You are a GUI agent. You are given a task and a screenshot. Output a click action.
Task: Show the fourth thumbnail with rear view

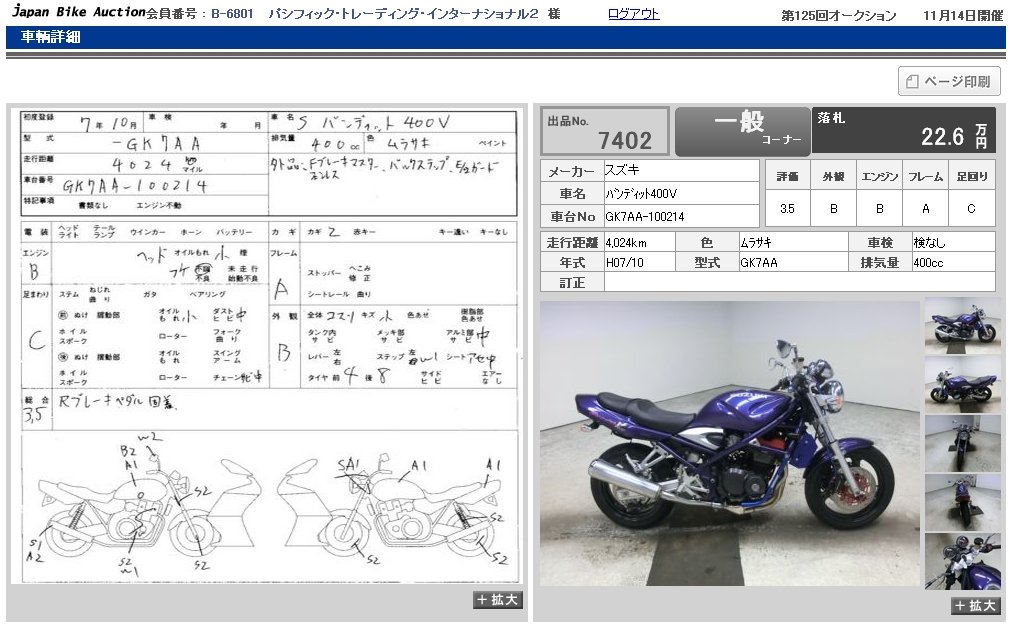pyautogui.click(x=962, y=503)
